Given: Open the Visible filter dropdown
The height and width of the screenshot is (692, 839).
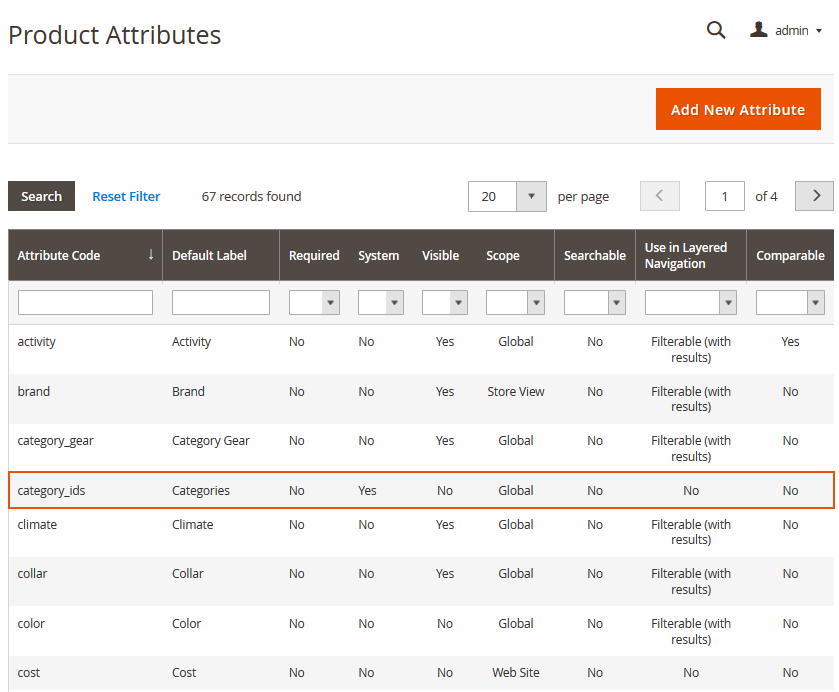Looking at the screenshot, I should 444,303.
